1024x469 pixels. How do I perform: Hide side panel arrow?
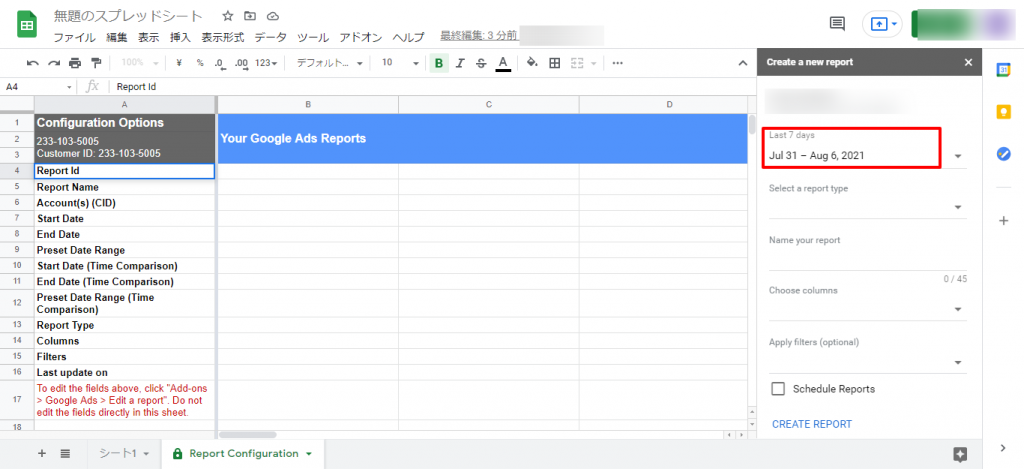click(x=1003, y=447)
